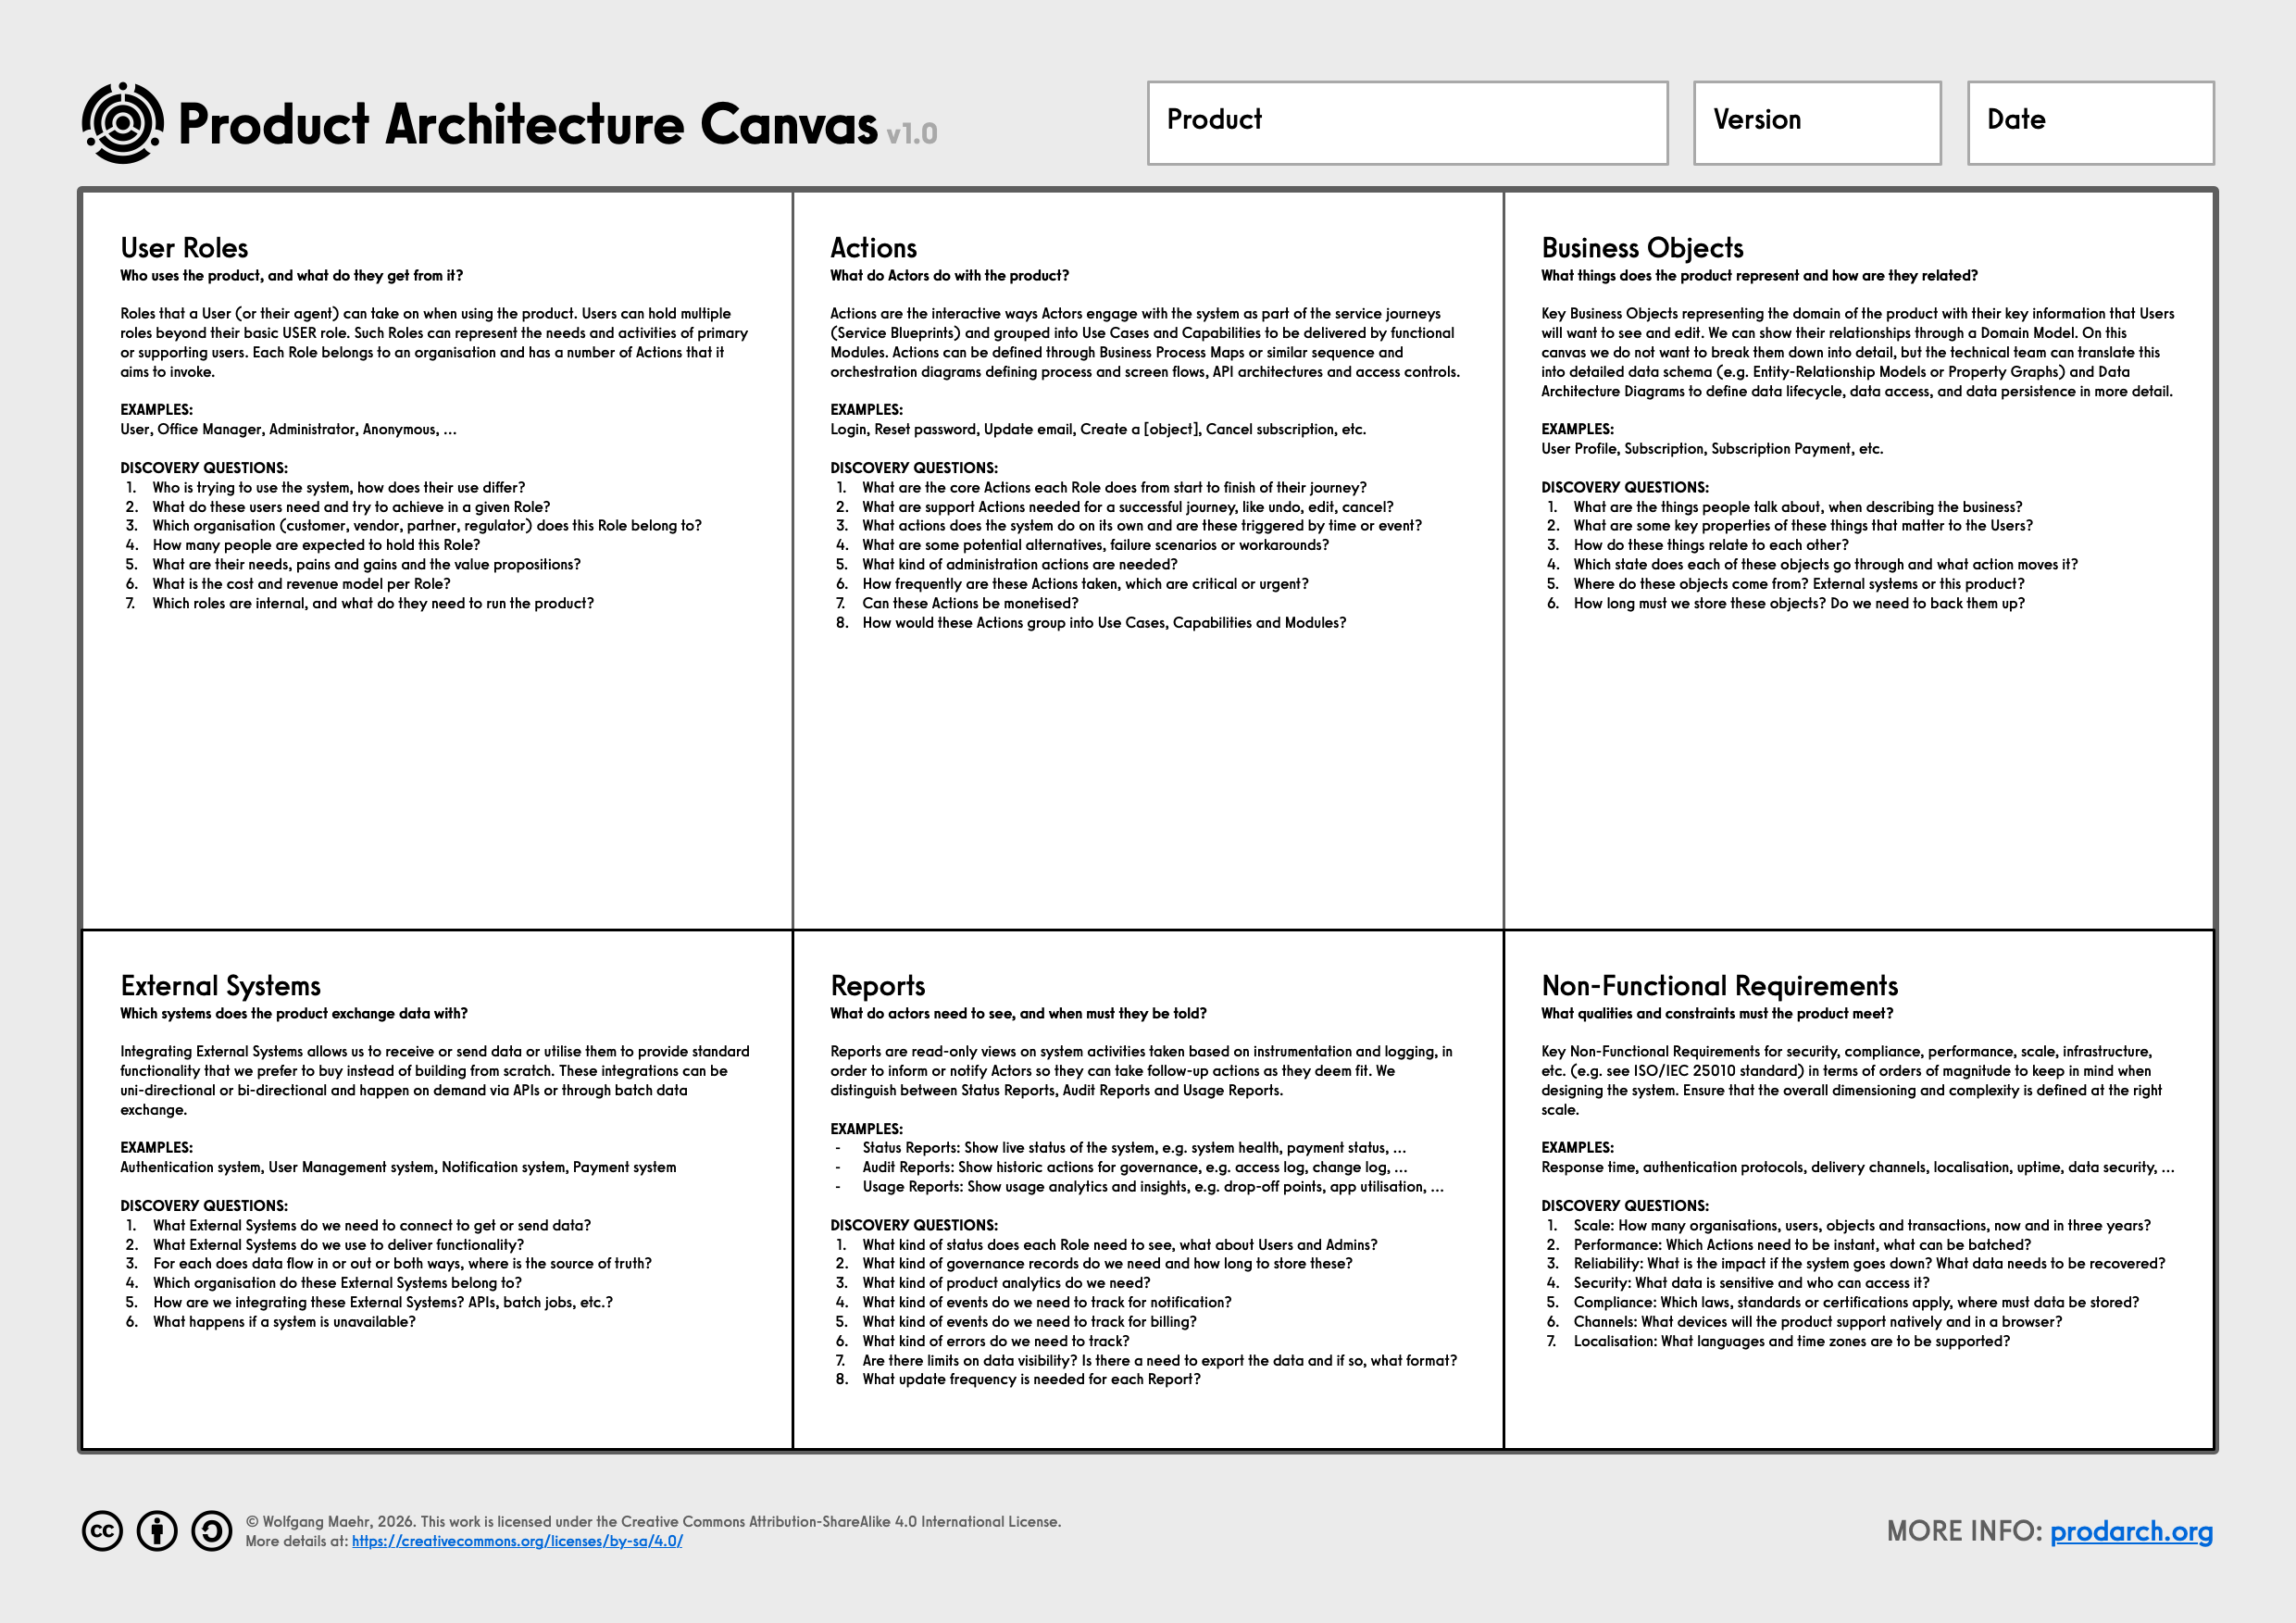Image resolution: width=2296 pixels, height=1623 pixels.
Task: Click 'User Profile, Subscription, Subscription Payment' examples
Action: [x=1711, y=449]
